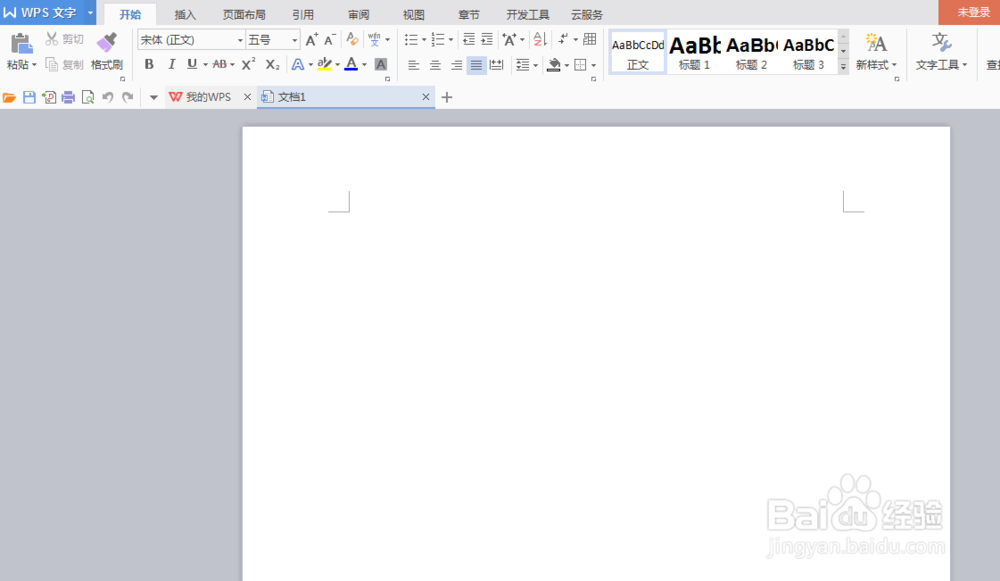The width and height of the screenshot is (1000, 581).
Task: Center align text
Action: [x=435, y=64]
